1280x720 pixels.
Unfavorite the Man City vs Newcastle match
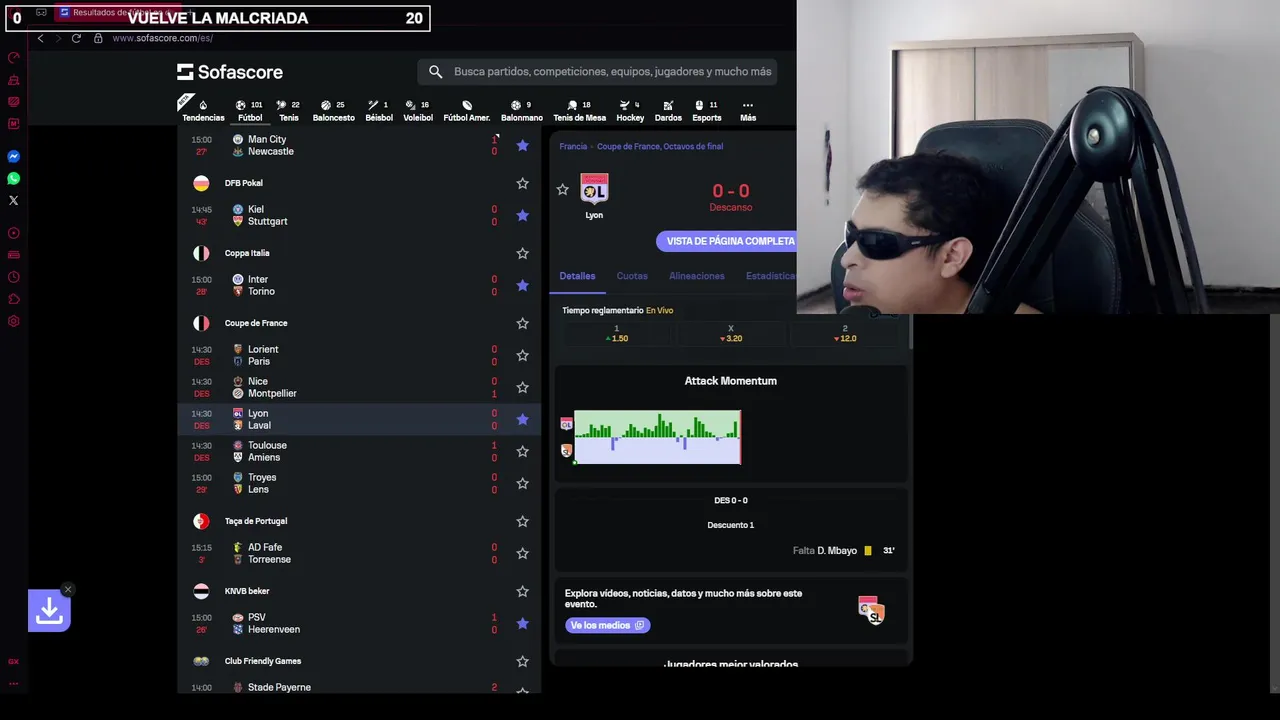click(522, 145)
